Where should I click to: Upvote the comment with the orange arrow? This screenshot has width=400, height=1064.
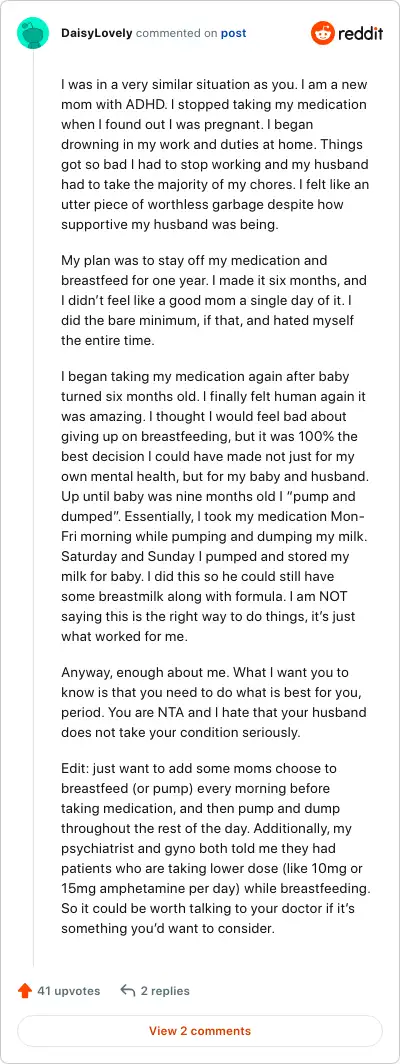24,991
